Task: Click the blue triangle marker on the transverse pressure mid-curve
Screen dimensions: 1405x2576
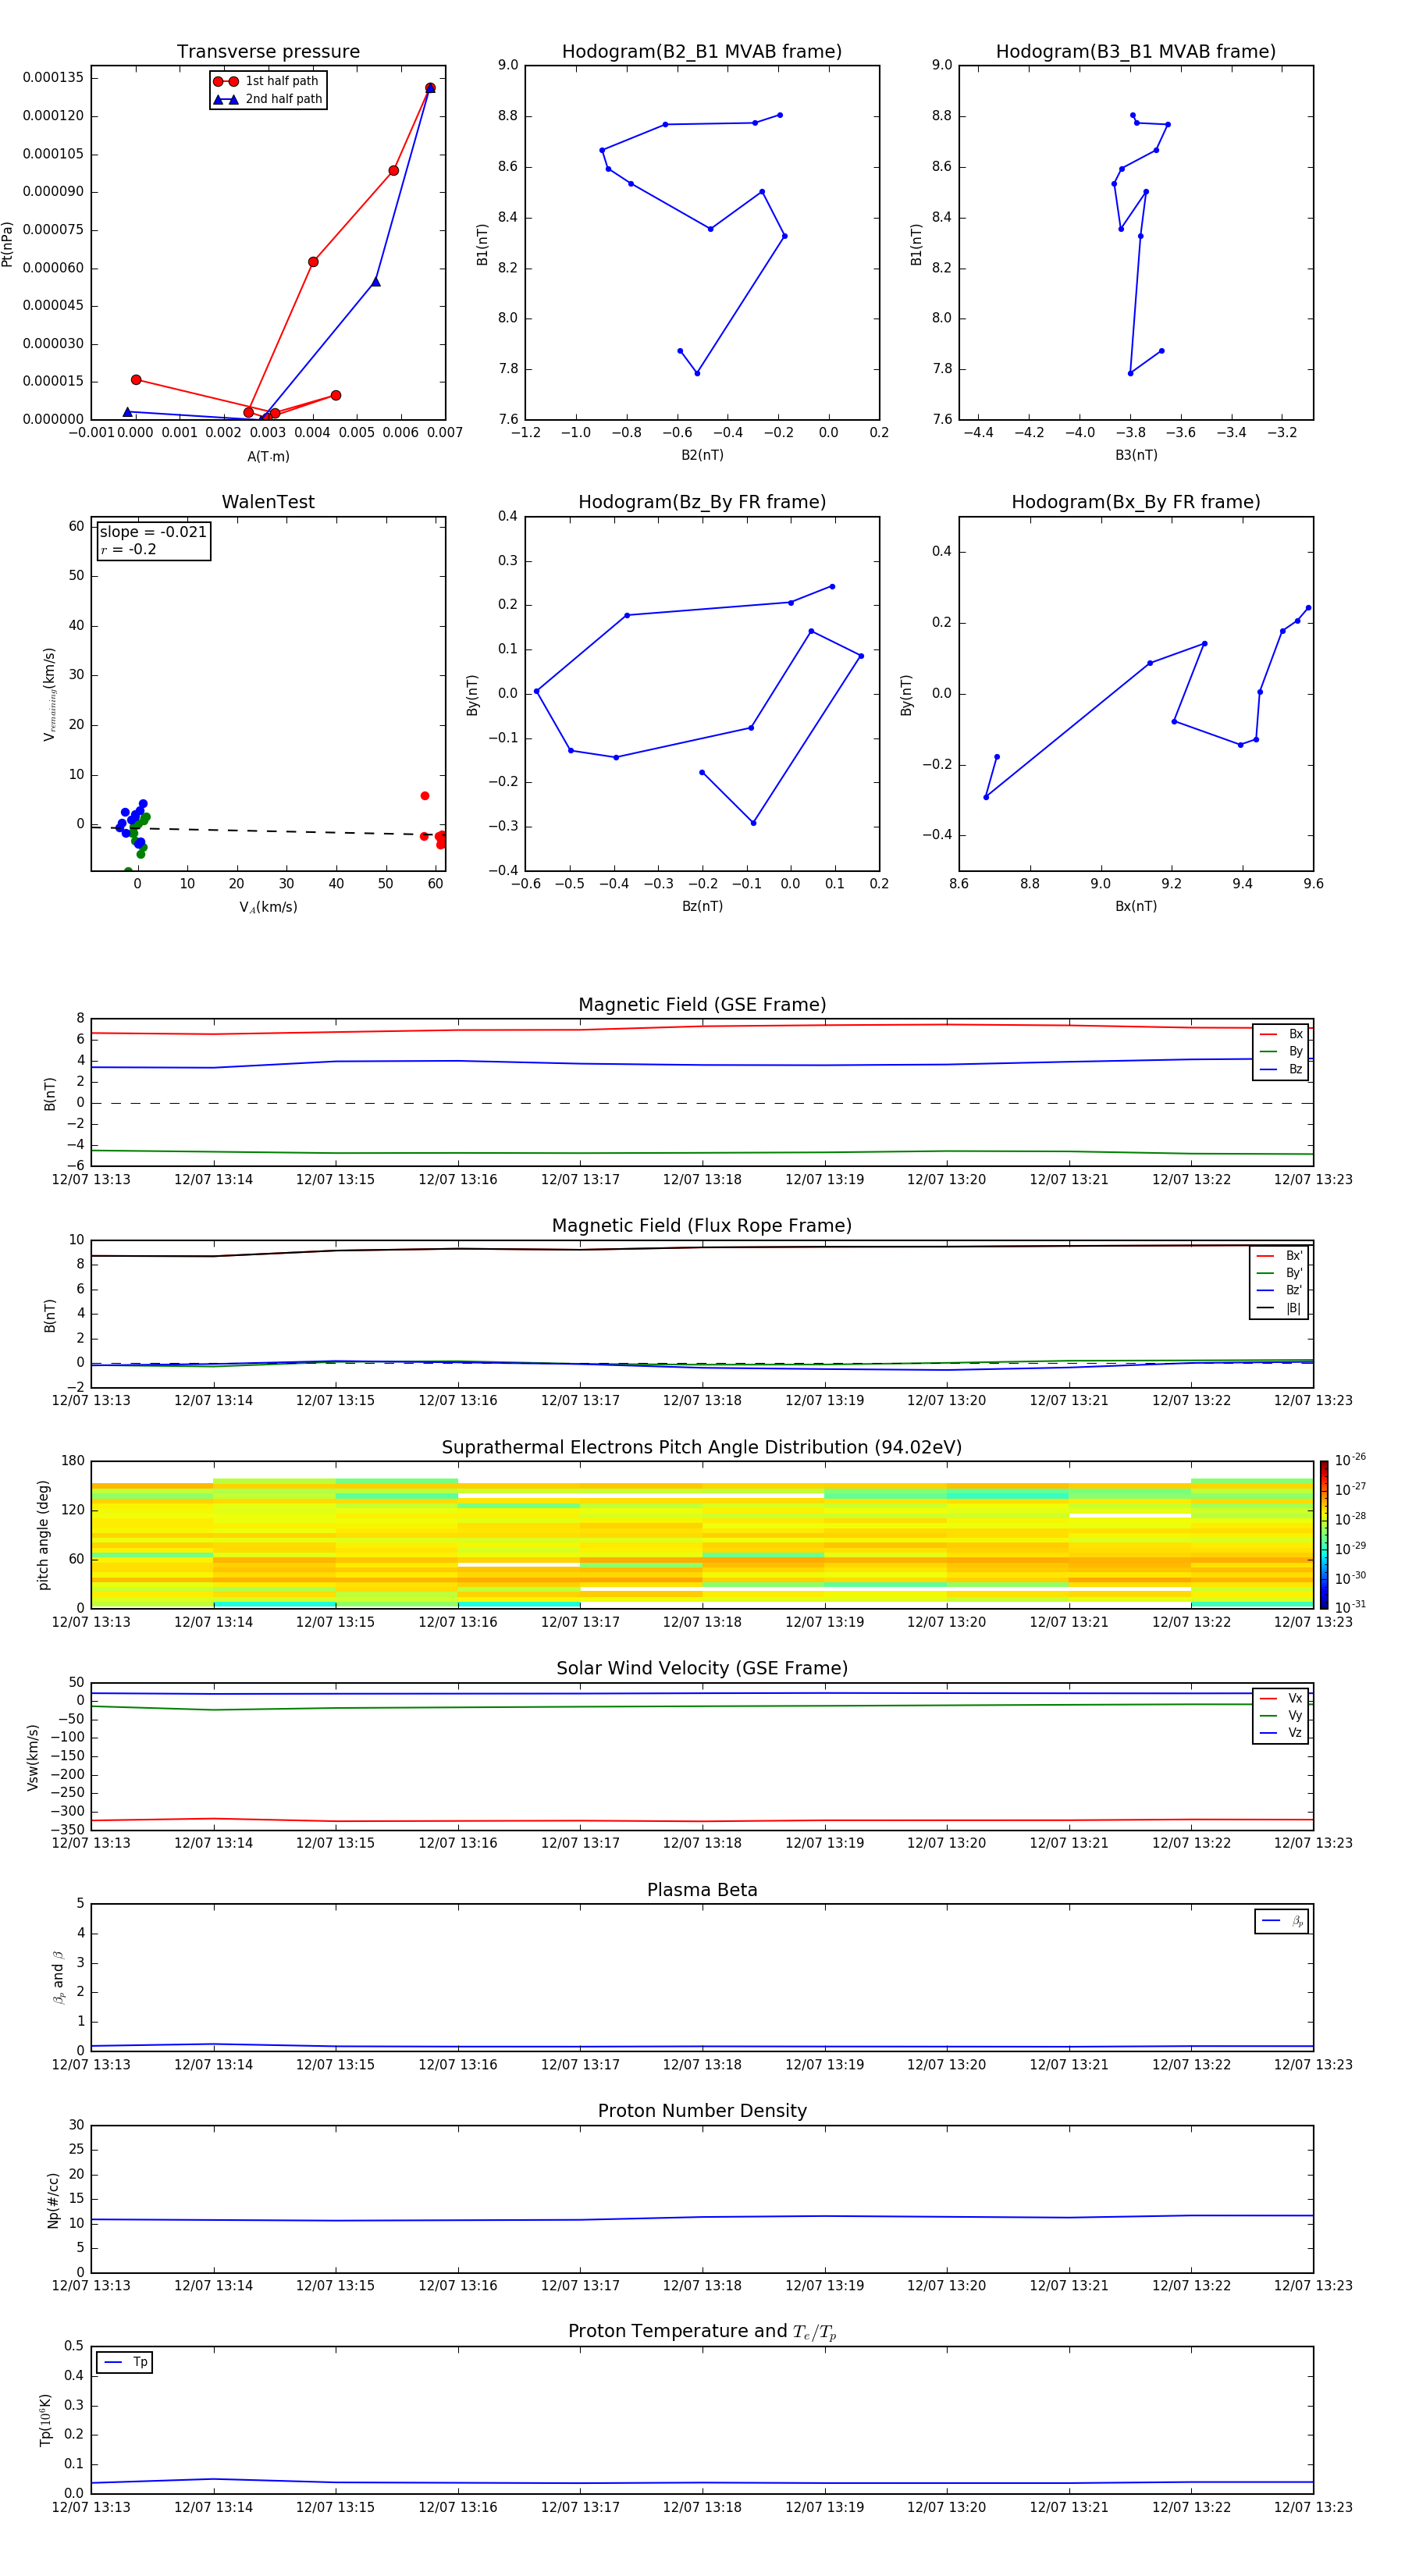Action: click(376, 282)
